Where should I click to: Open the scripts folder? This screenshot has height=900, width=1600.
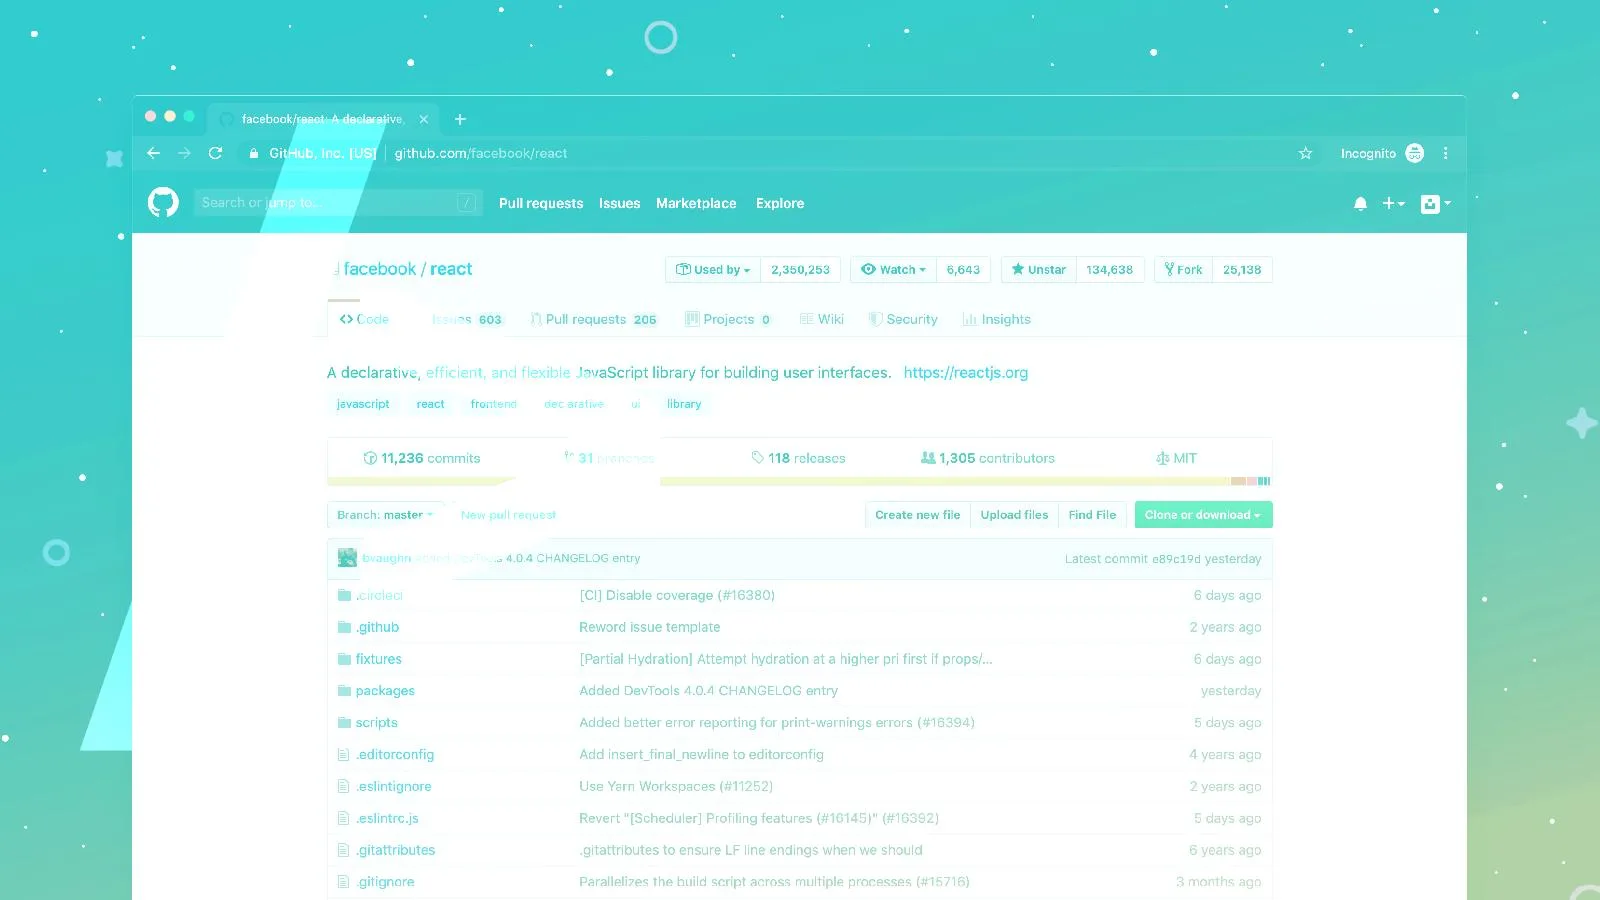(x=376, y=723)
